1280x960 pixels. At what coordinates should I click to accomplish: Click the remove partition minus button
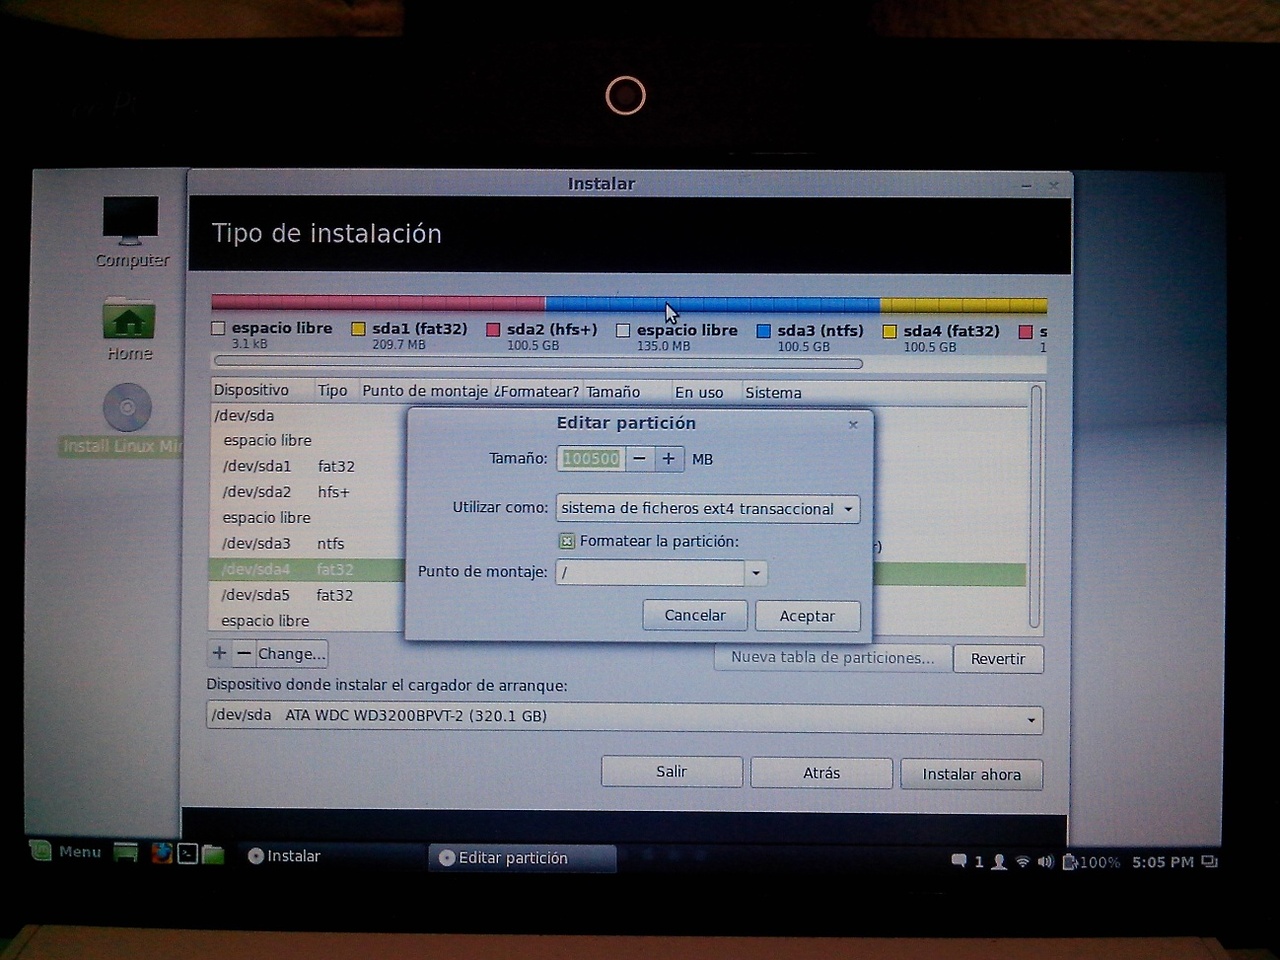[243, 653]
